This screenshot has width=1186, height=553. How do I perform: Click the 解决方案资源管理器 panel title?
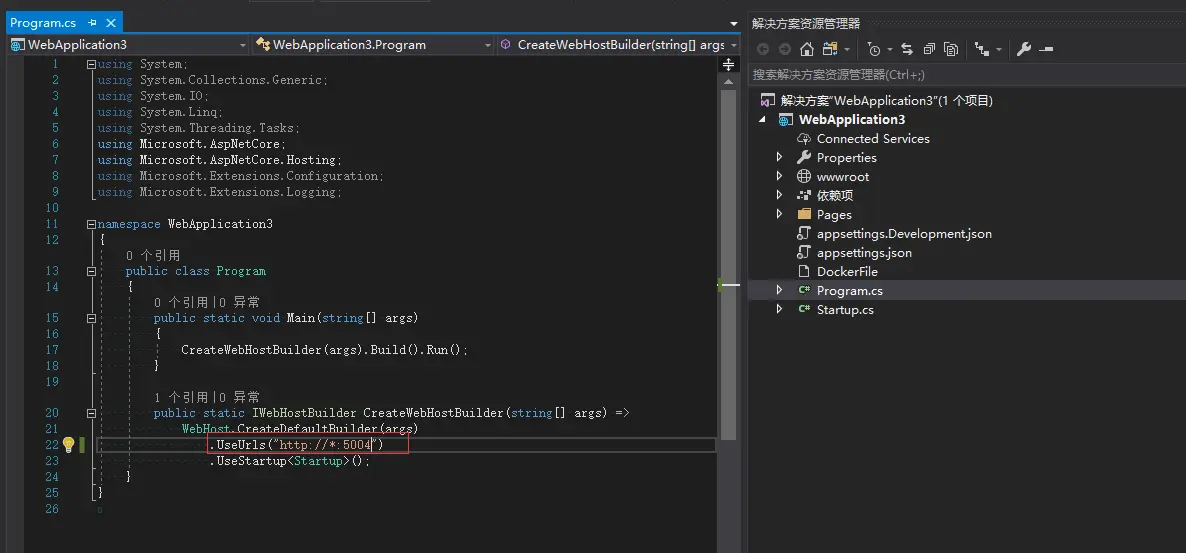[x=806, y=23]
